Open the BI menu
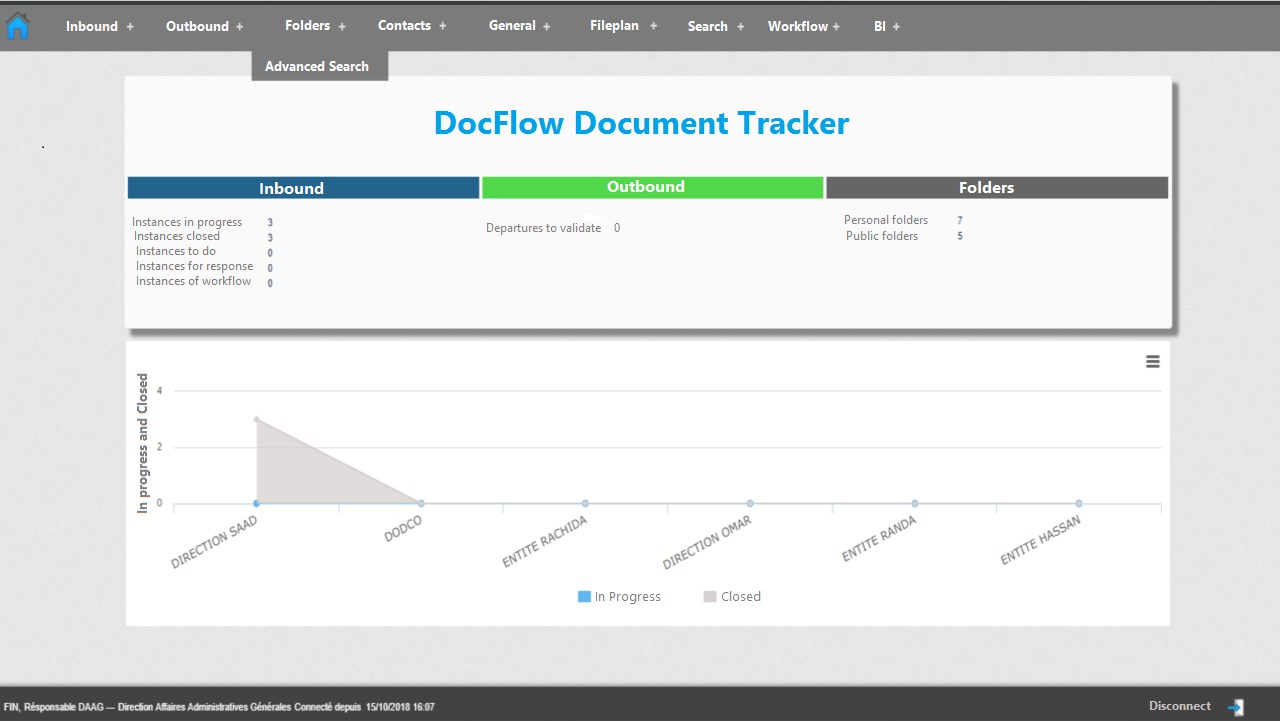Viewport: 1280px width, 722px height. 880,26
